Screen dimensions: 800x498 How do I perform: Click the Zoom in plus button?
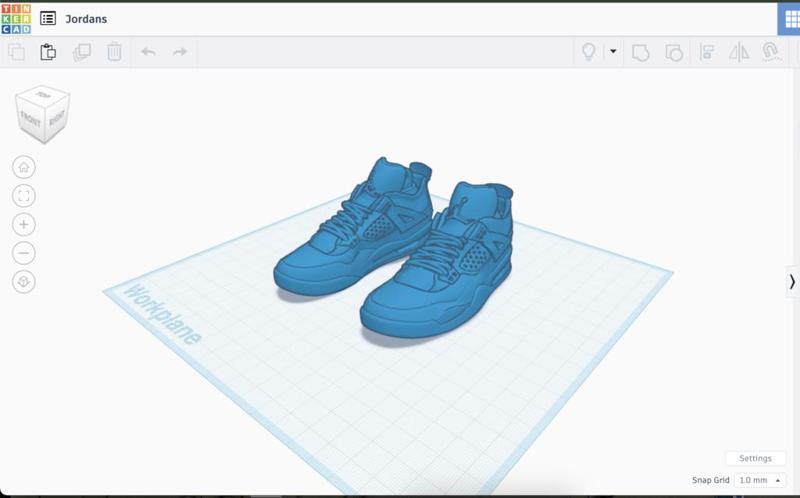pyautogui.click(x=24, y=225)
